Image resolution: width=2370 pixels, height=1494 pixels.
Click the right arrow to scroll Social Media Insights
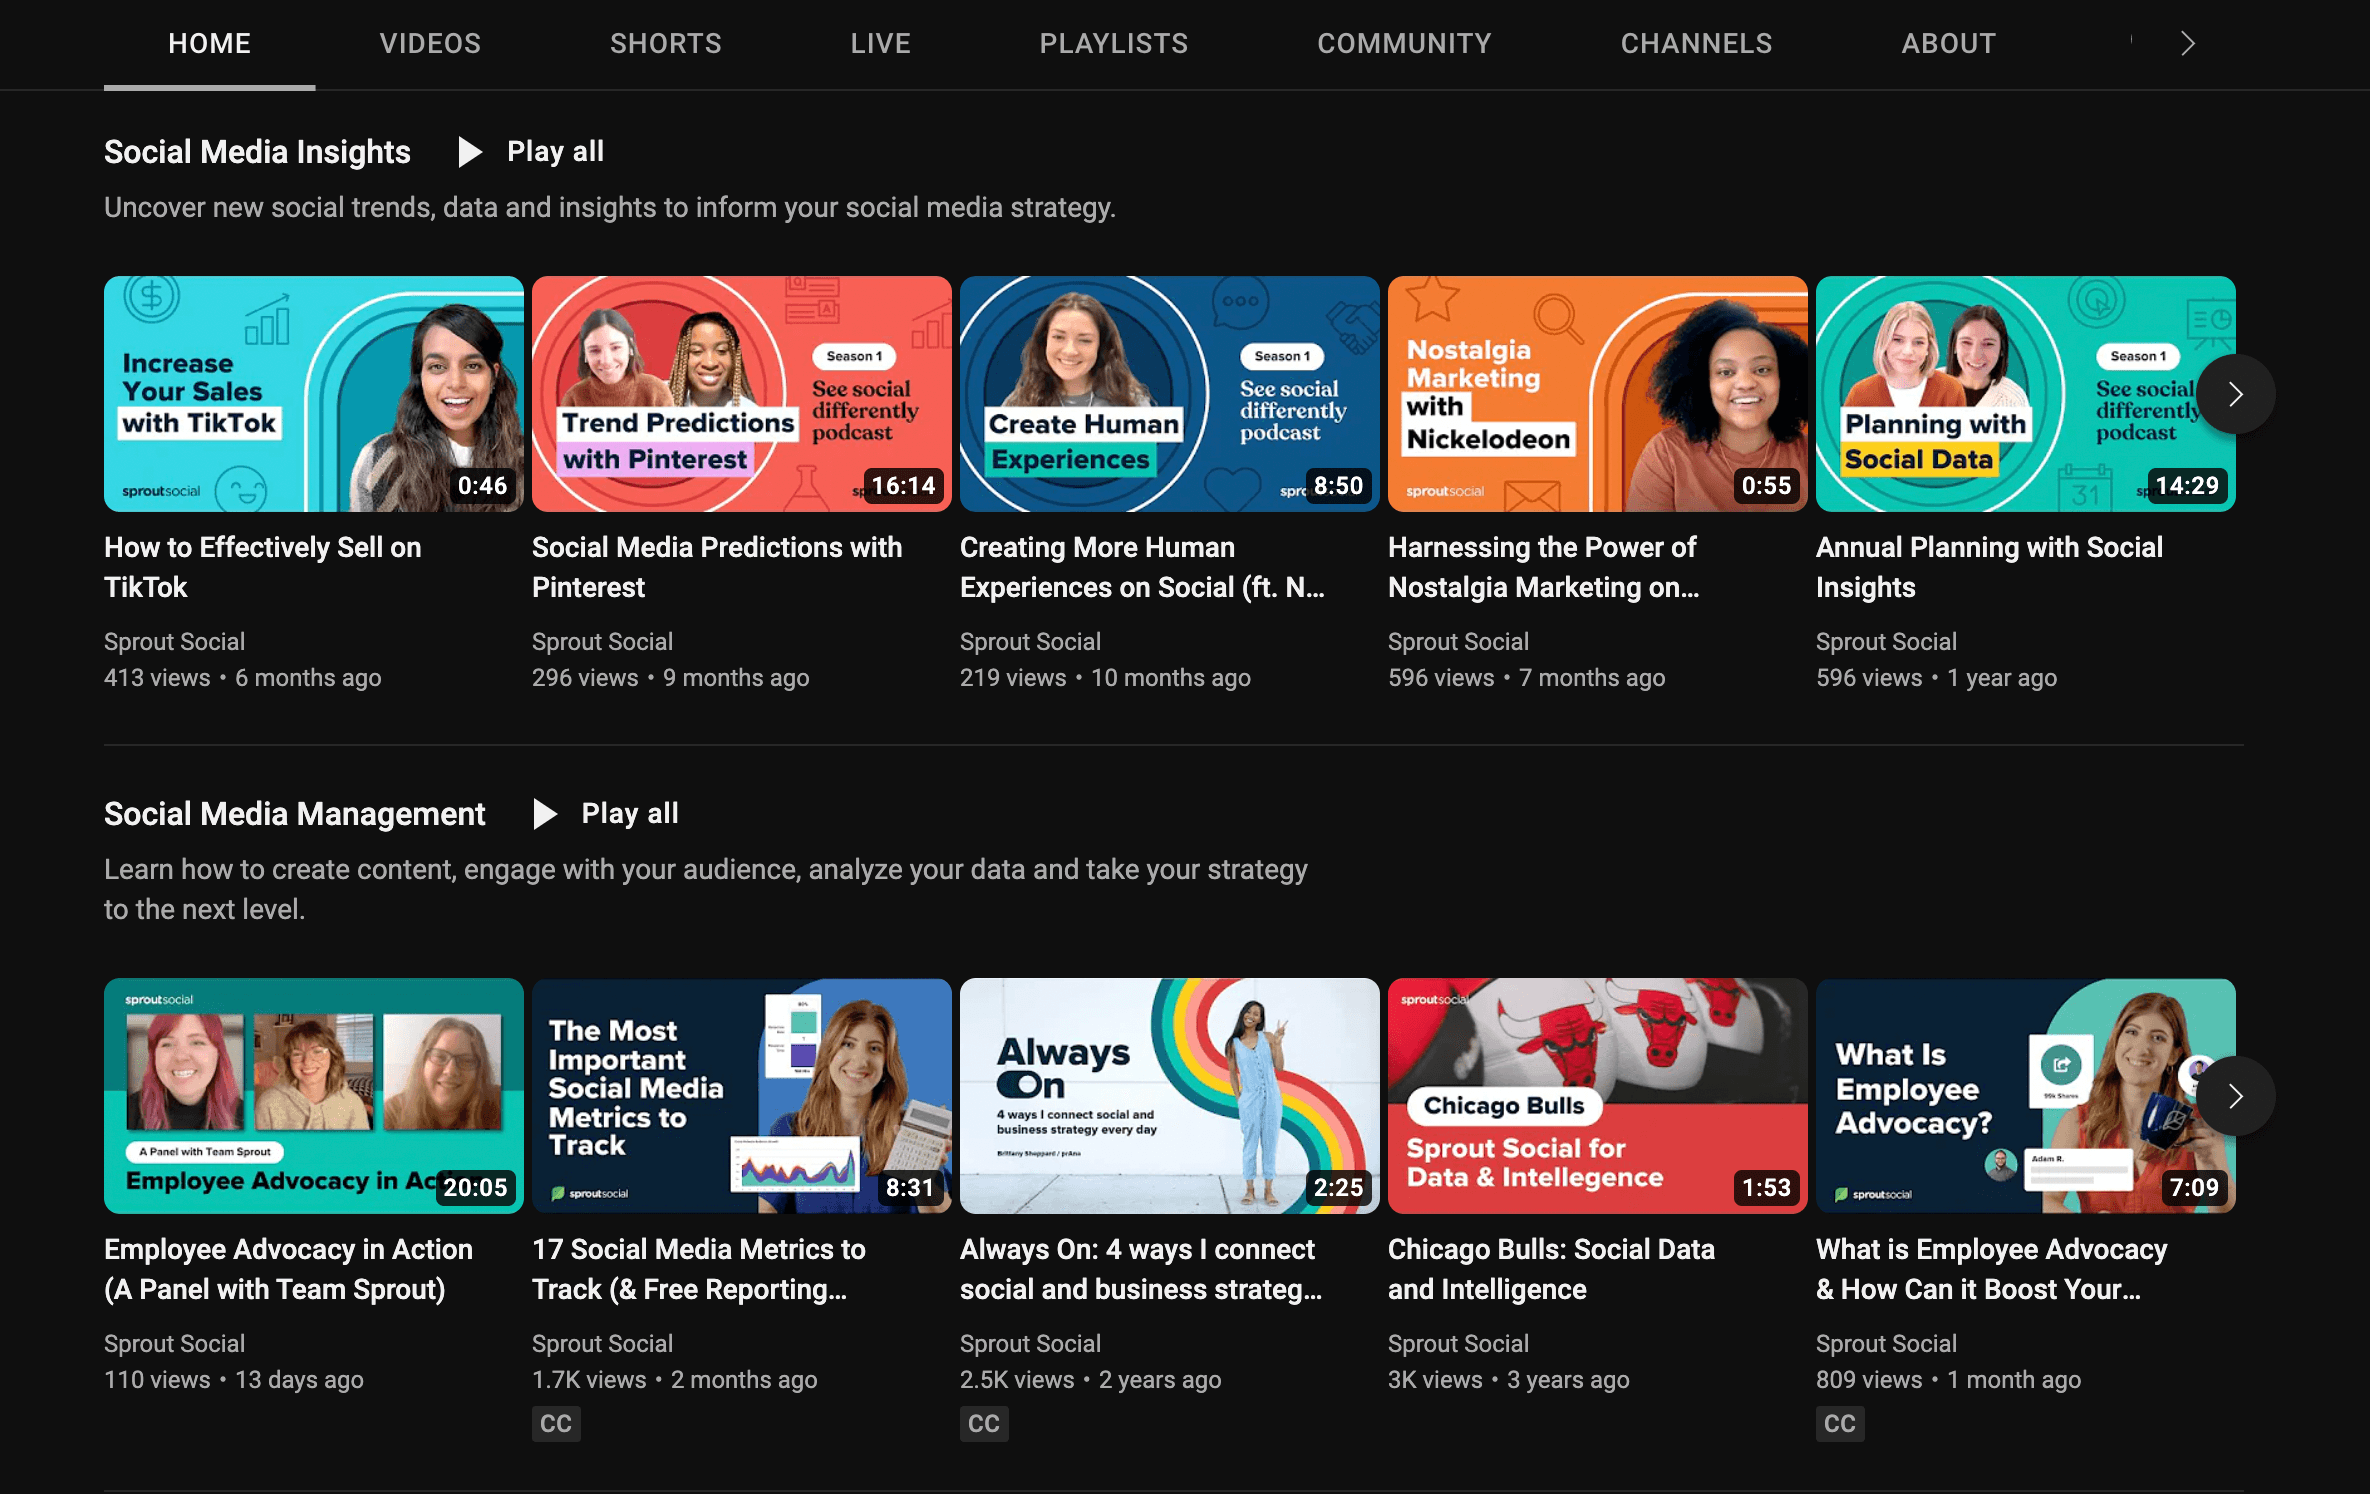coord(2236,392)
